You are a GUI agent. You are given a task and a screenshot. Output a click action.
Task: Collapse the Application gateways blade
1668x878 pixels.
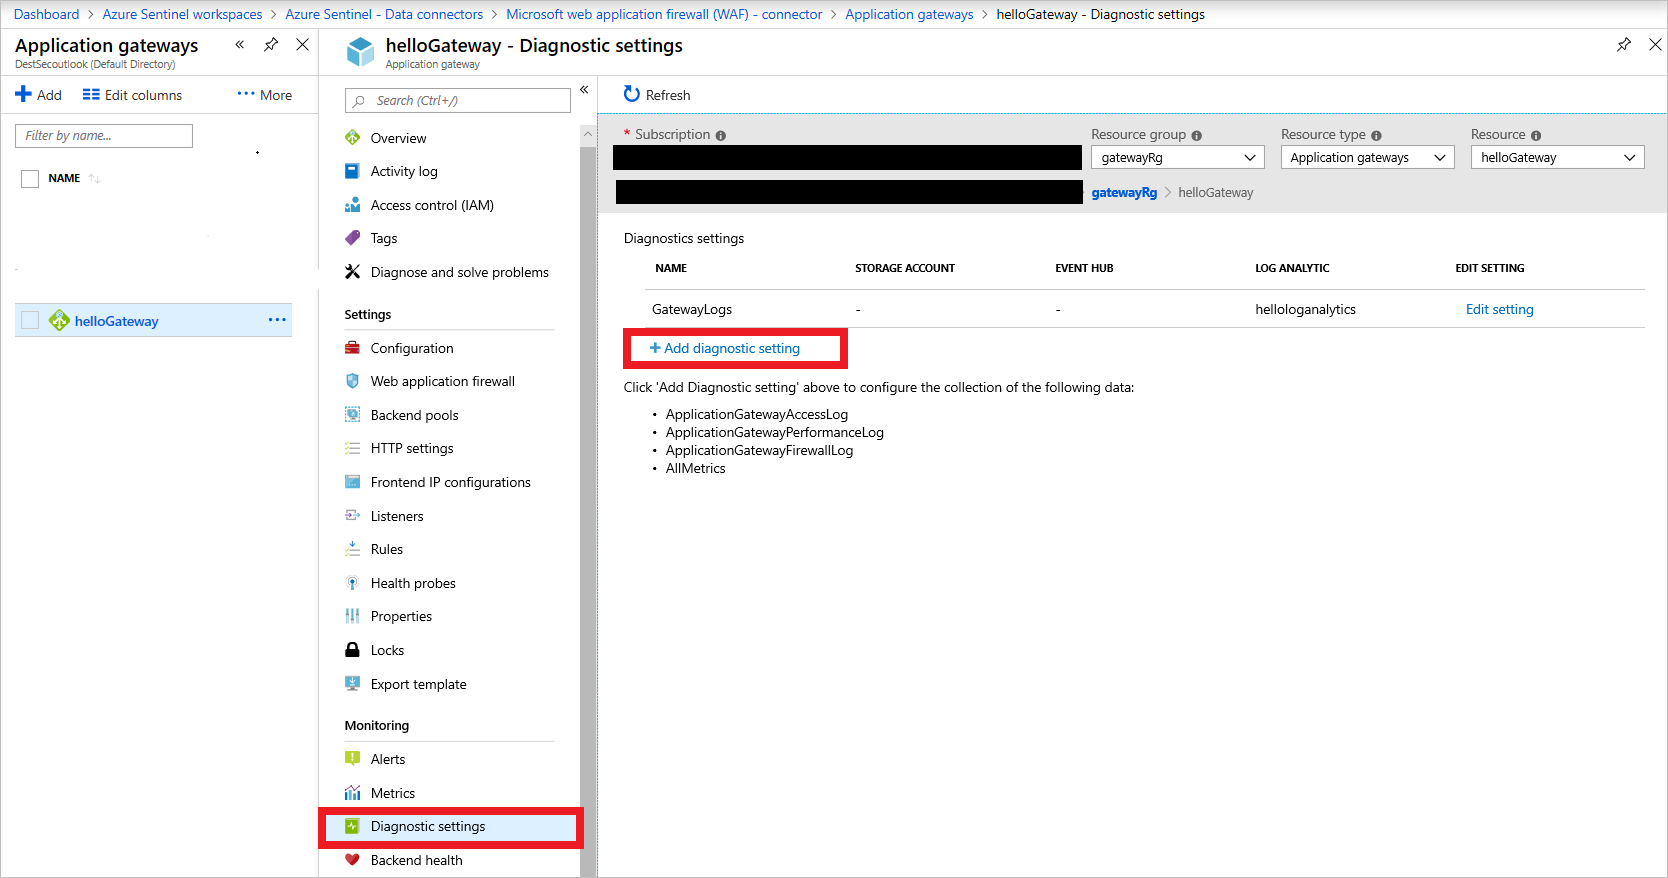point(240,45)
